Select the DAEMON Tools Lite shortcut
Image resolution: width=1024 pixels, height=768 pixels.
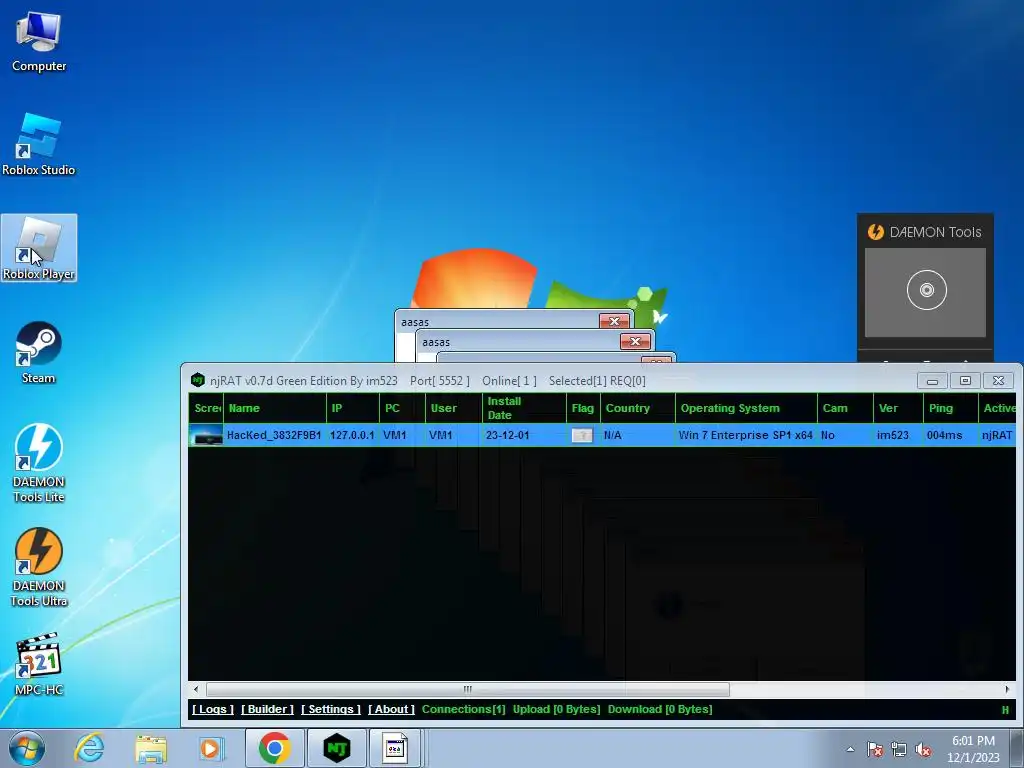pyautogui.click(x=39, y=464)
